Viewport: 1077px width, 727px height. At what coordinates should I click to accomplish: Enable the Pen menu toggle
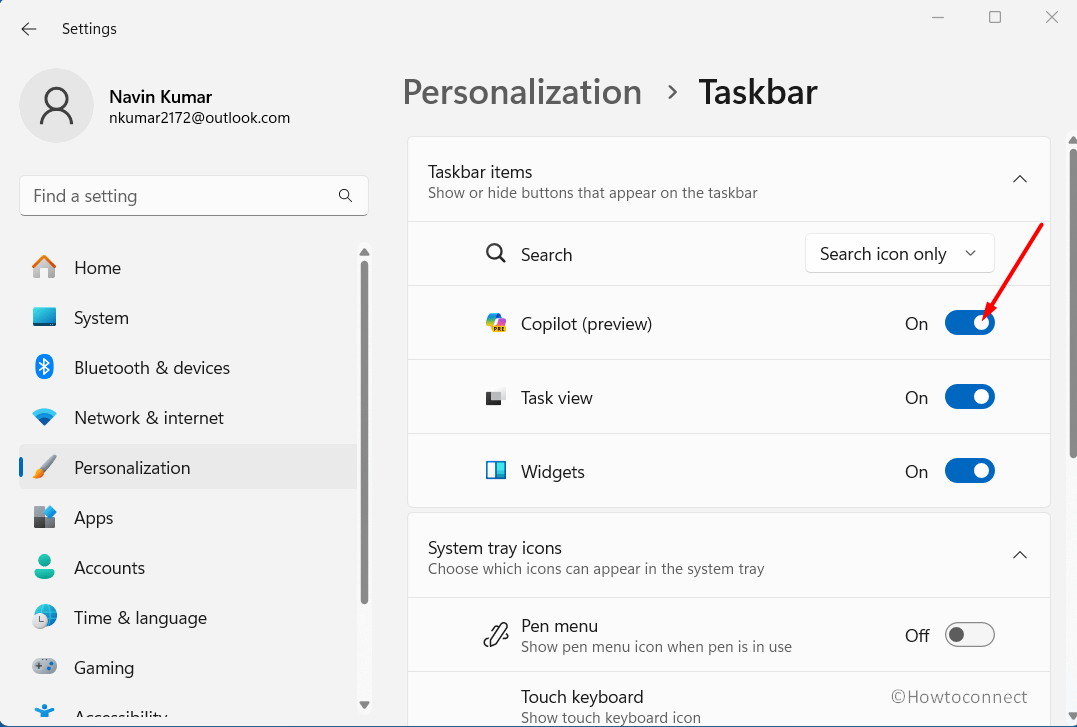click(x=969, y=635)
